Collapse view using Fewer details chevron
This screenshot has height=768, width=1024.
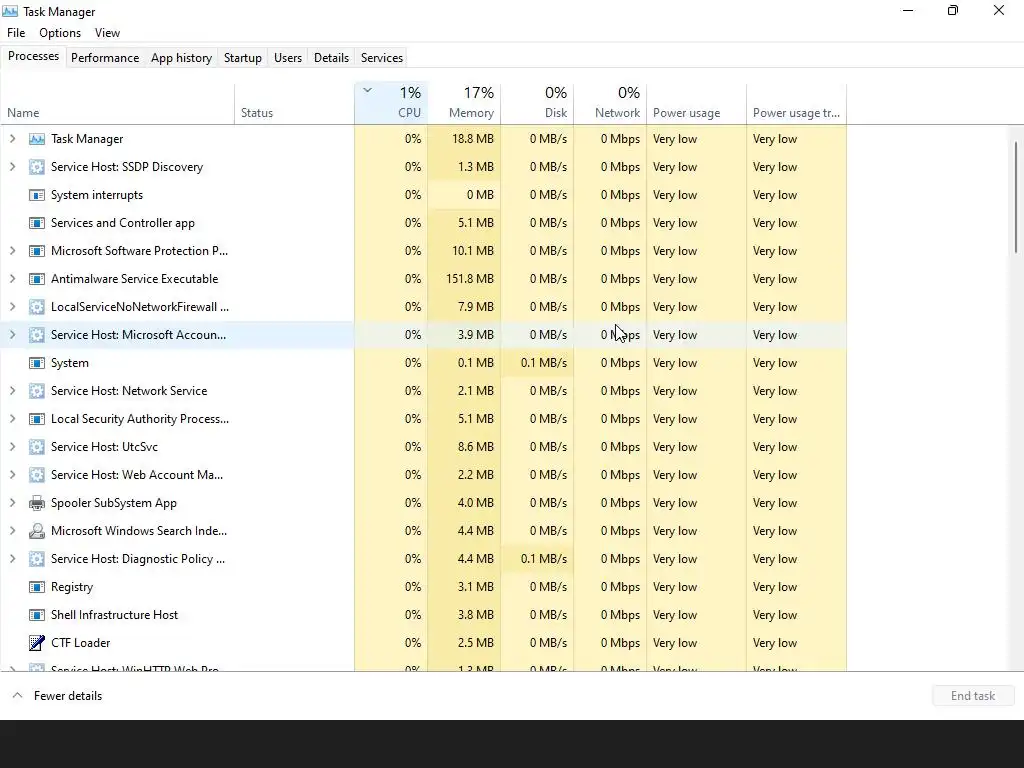(18, 696)
